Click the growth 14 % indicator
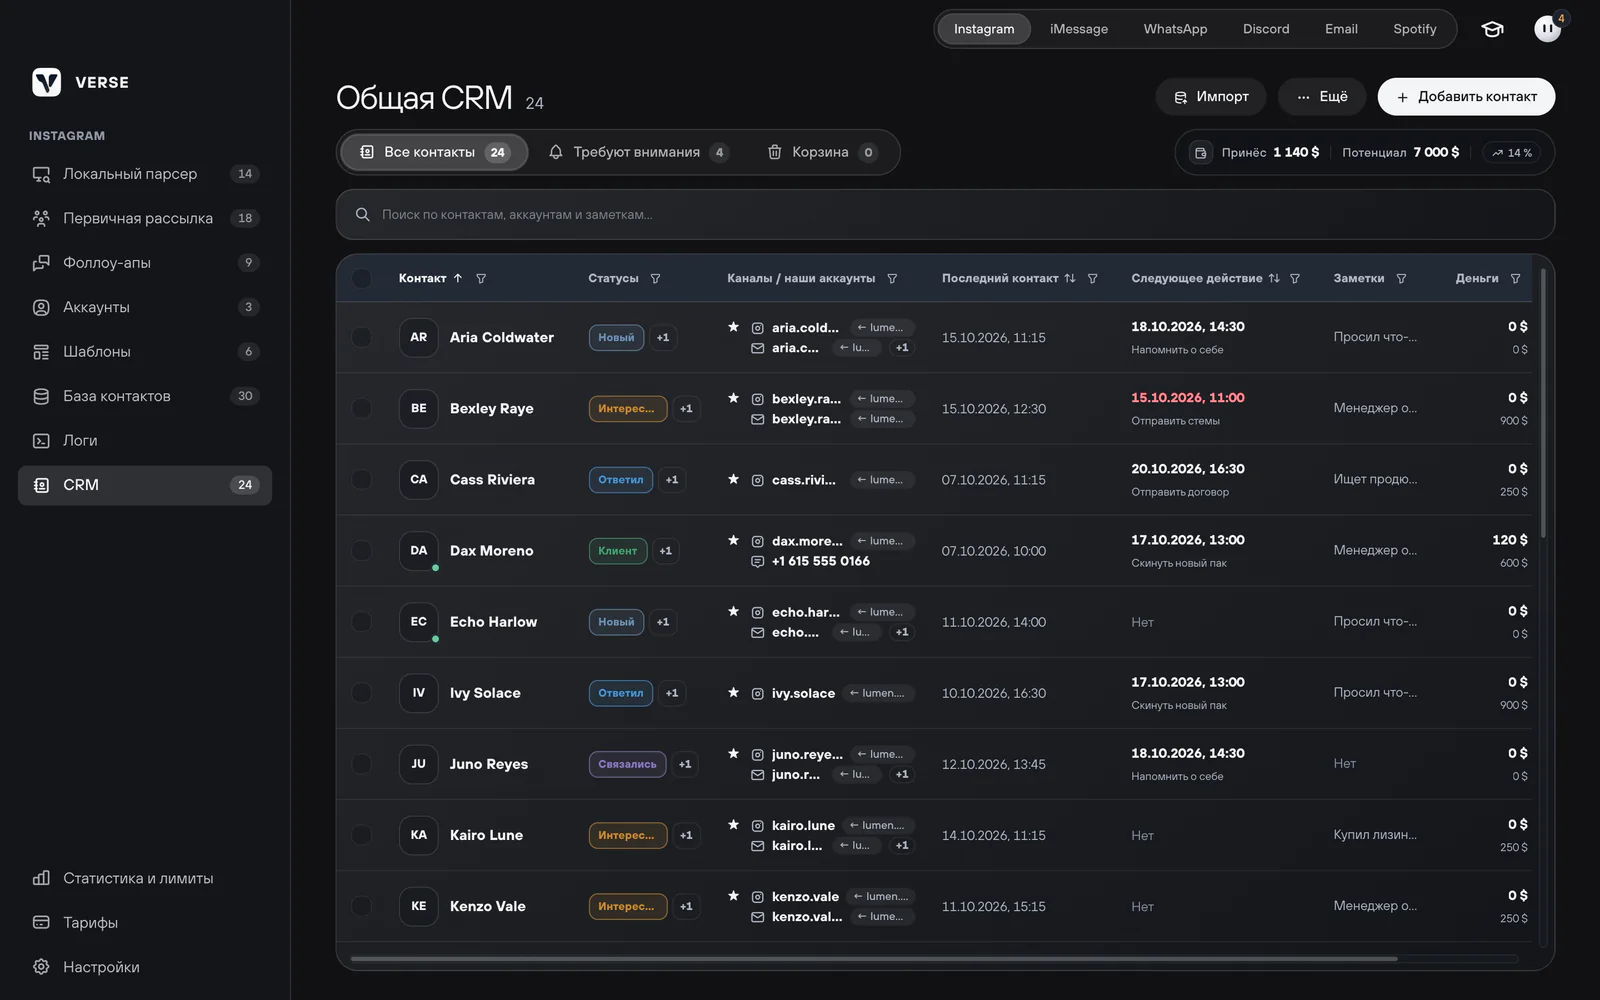1600x1000 pixels. click(x=1512, y=153)
